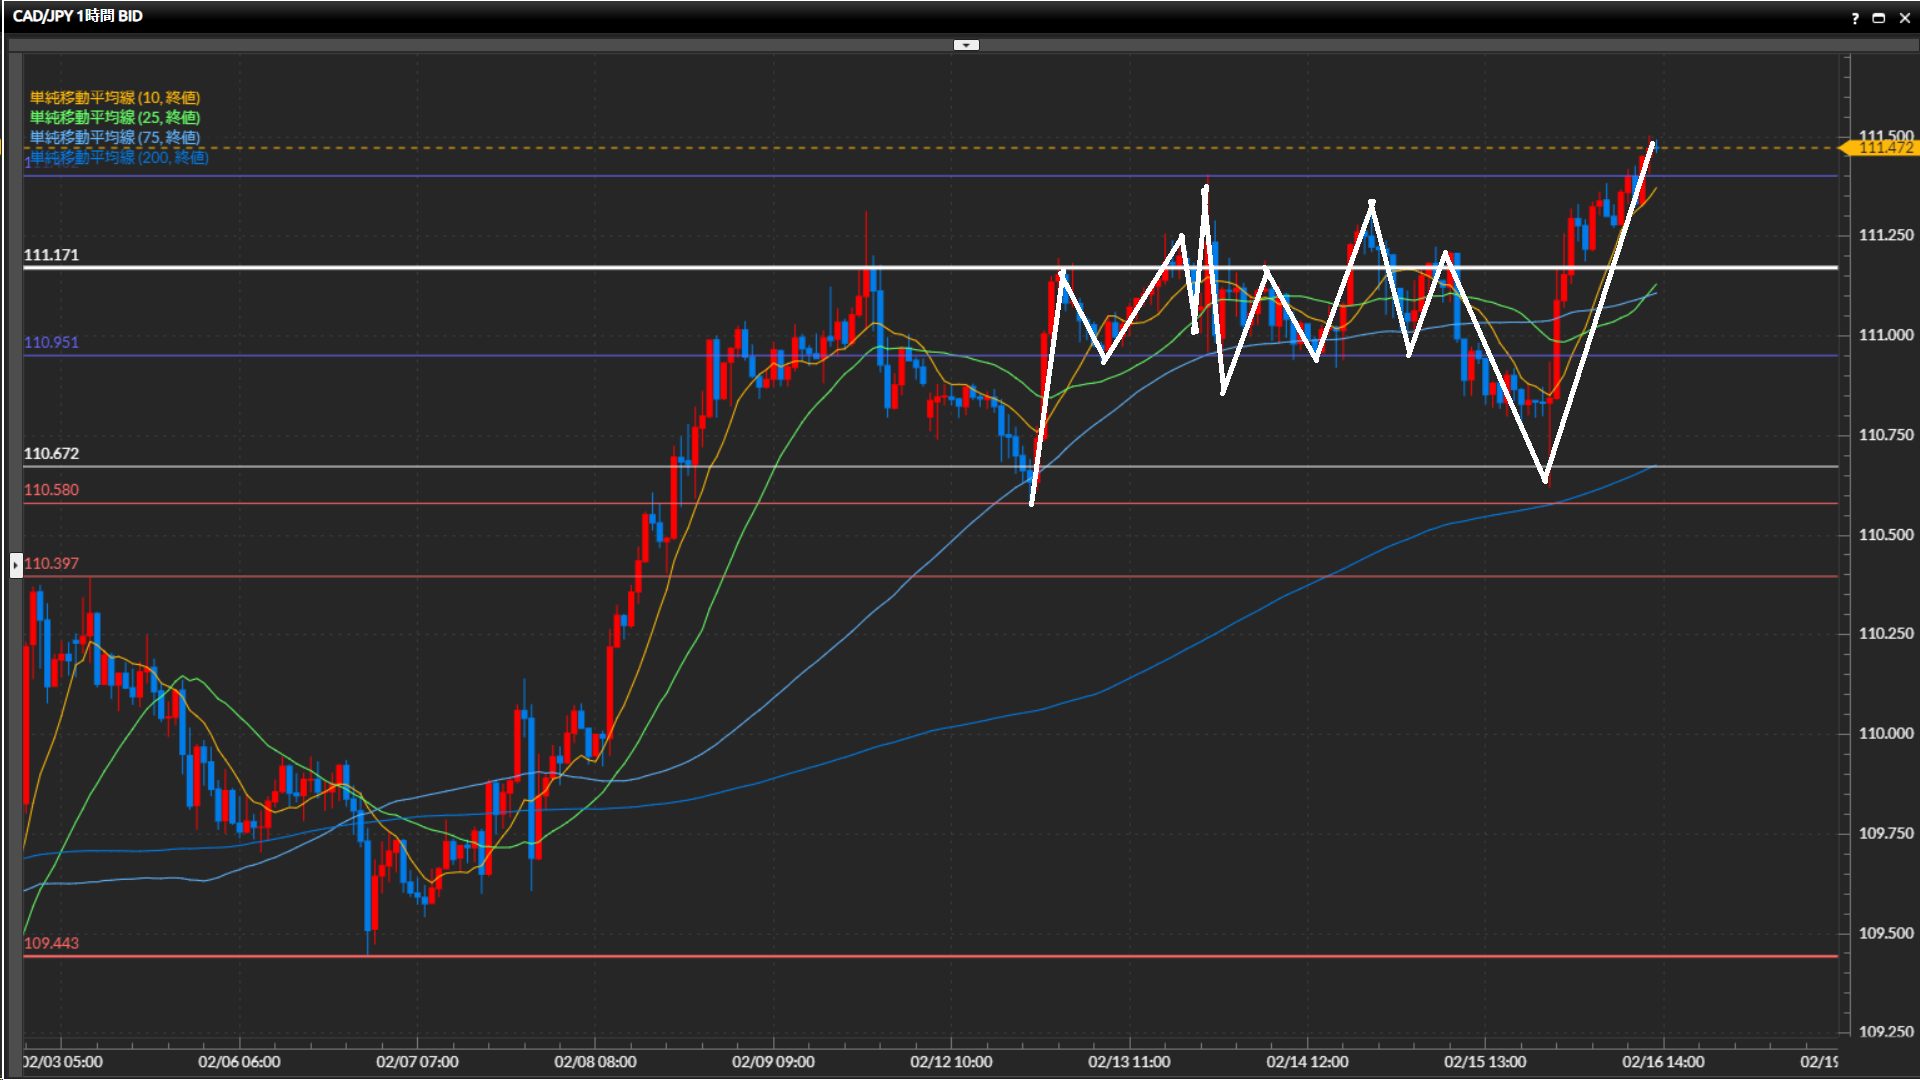Select the 110.672 horizontal line label
Viewport: 1920px width, 1080px height.
click(51, 453)
